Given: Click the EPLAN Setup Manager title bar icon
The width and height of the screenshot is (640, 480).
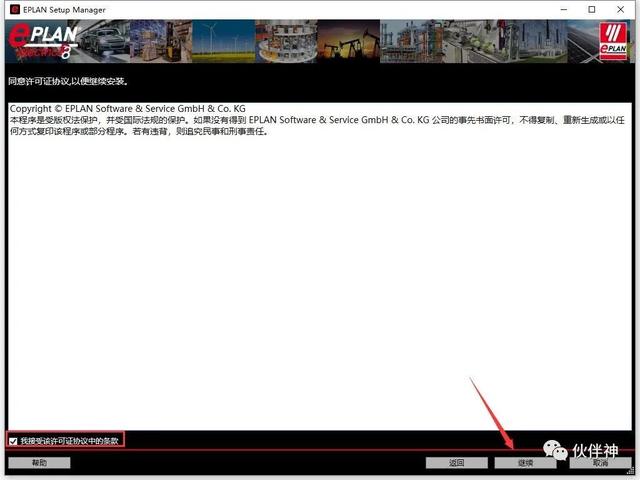Looking at the screenshot, I should 15,9.
